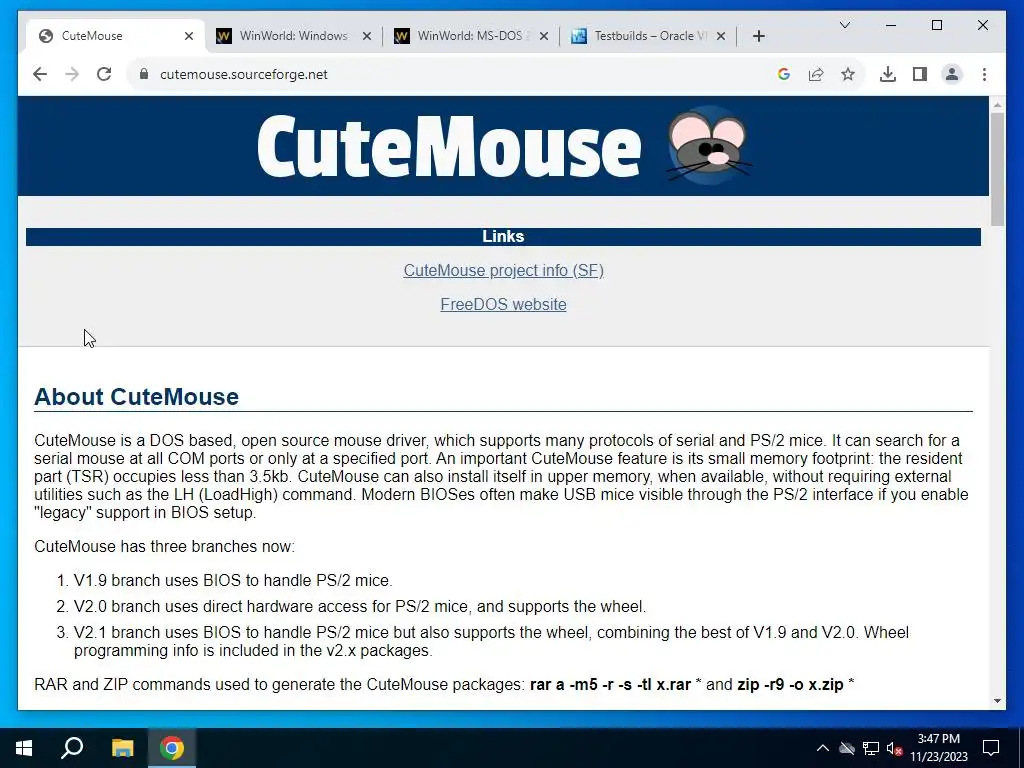1024x768 pixels.
Task: Open the FreeDOS website link
Action: tap(504, 304)
